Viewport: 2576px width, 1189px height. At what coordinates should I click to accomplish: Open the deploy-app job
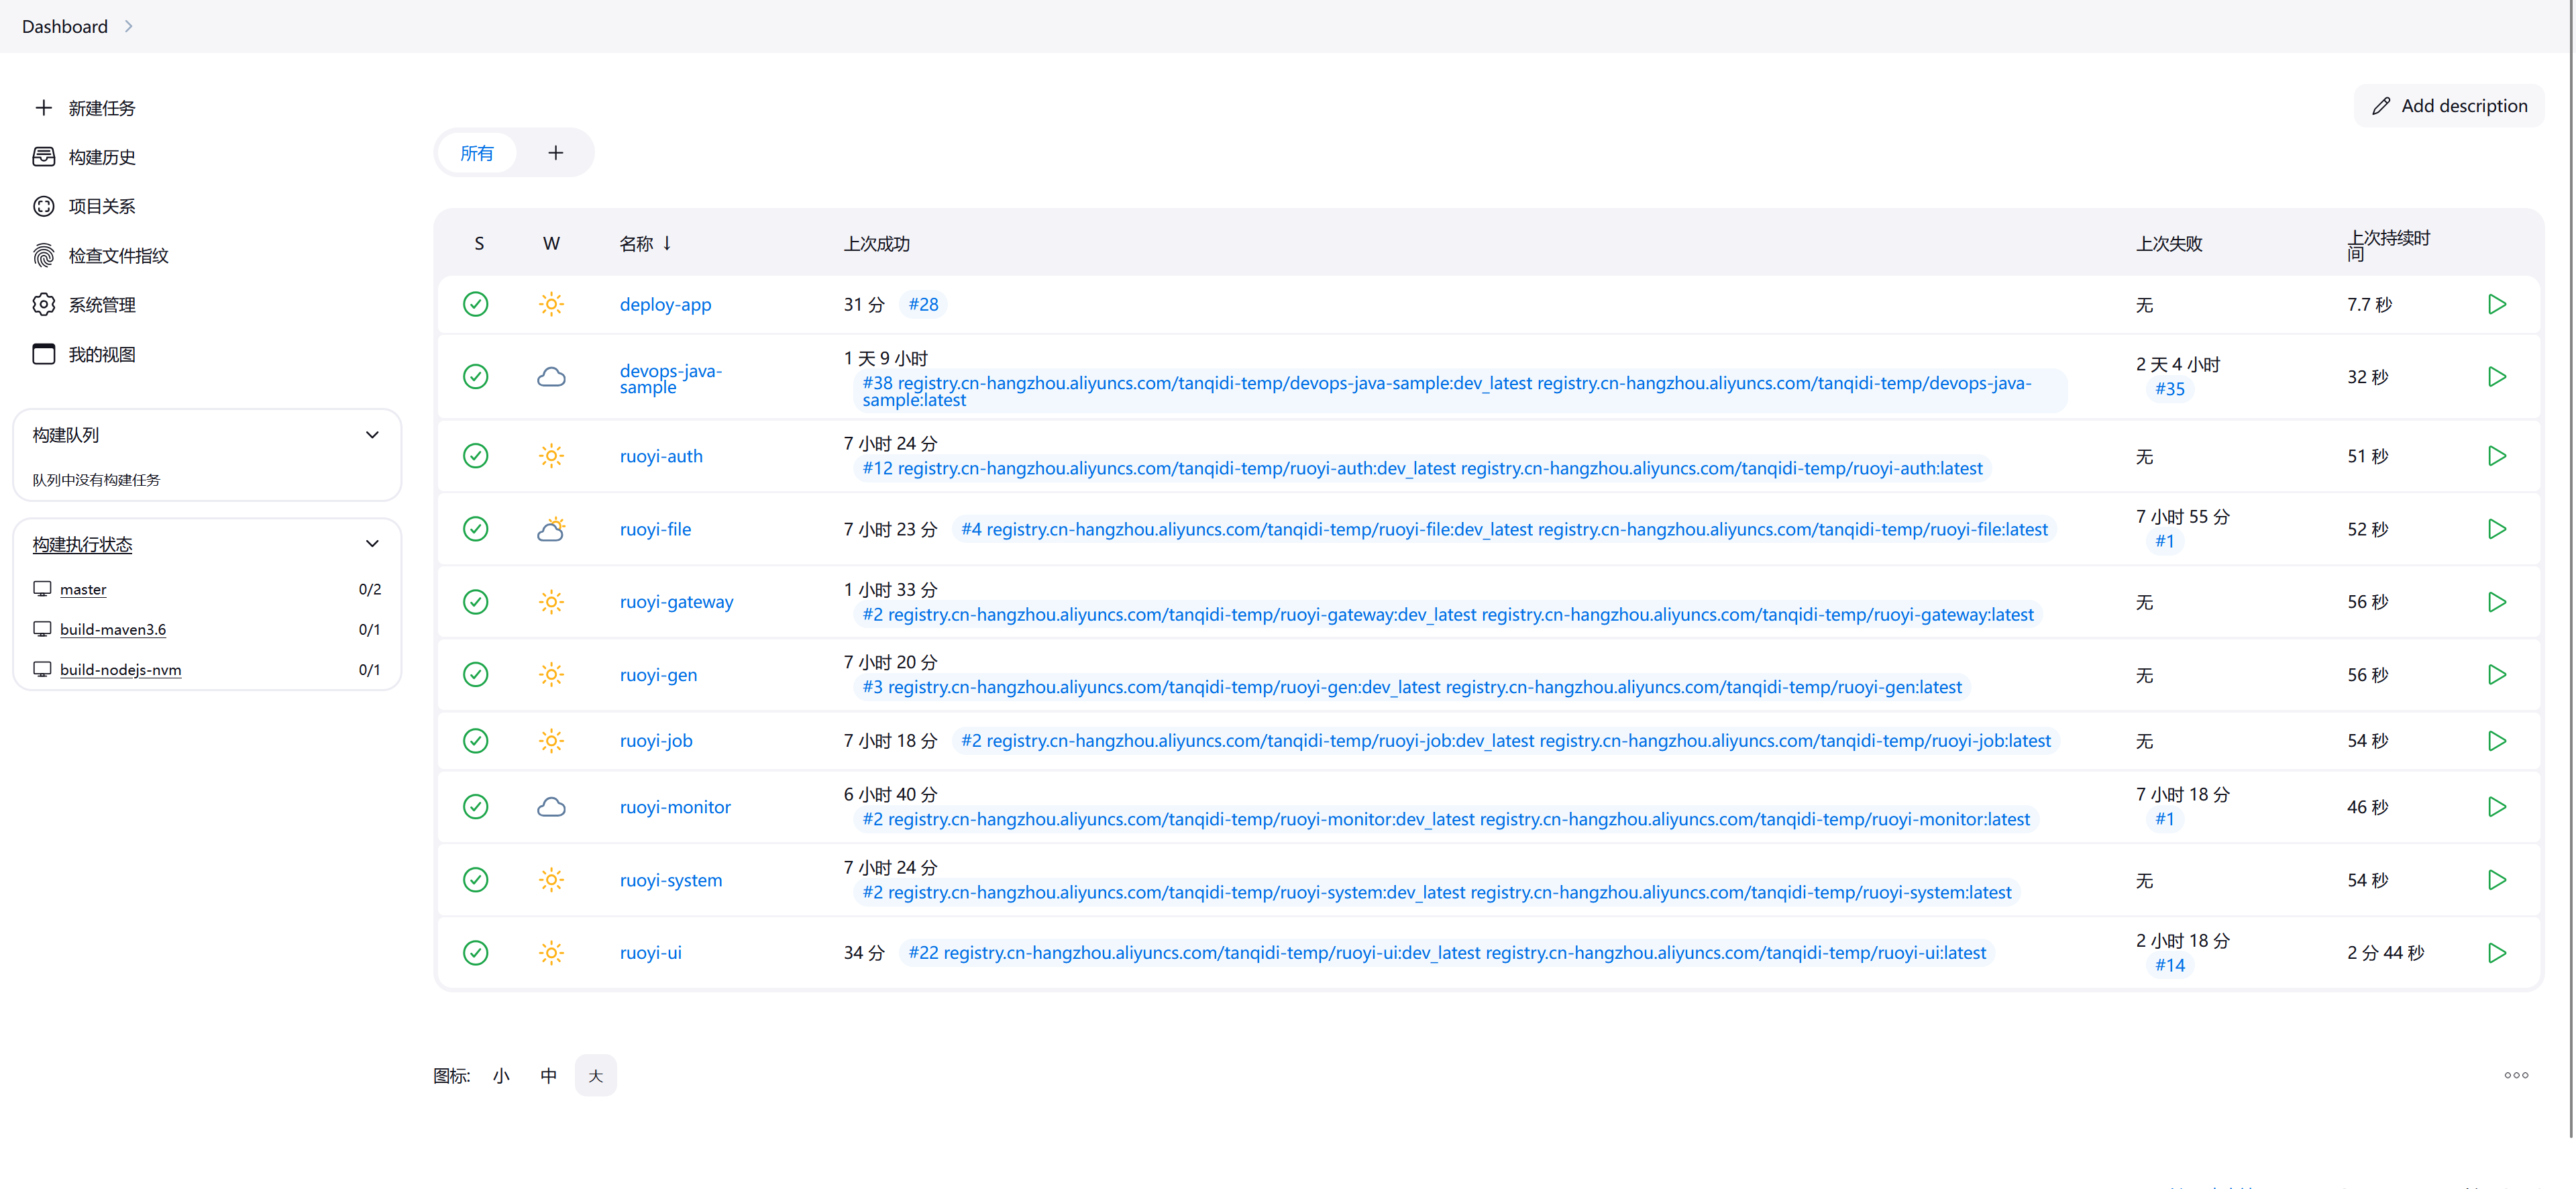tap(665, 304)
